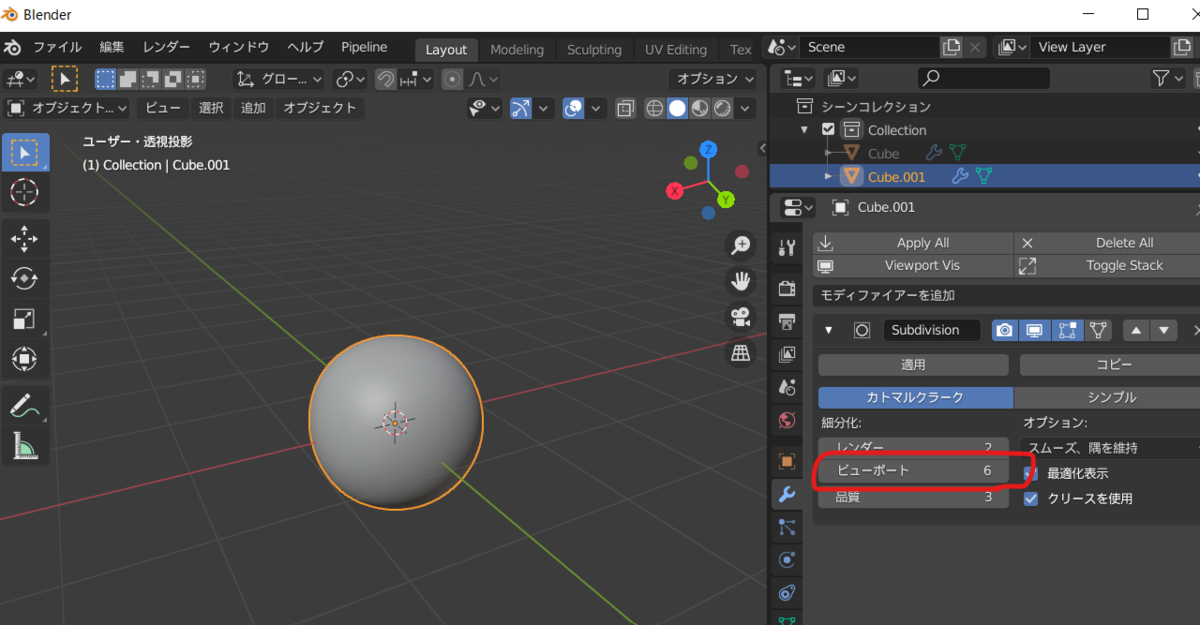Select the Select Box tool in left toolbar
The height and width of the screenshot is (625, 1200).
click(24, 153)
